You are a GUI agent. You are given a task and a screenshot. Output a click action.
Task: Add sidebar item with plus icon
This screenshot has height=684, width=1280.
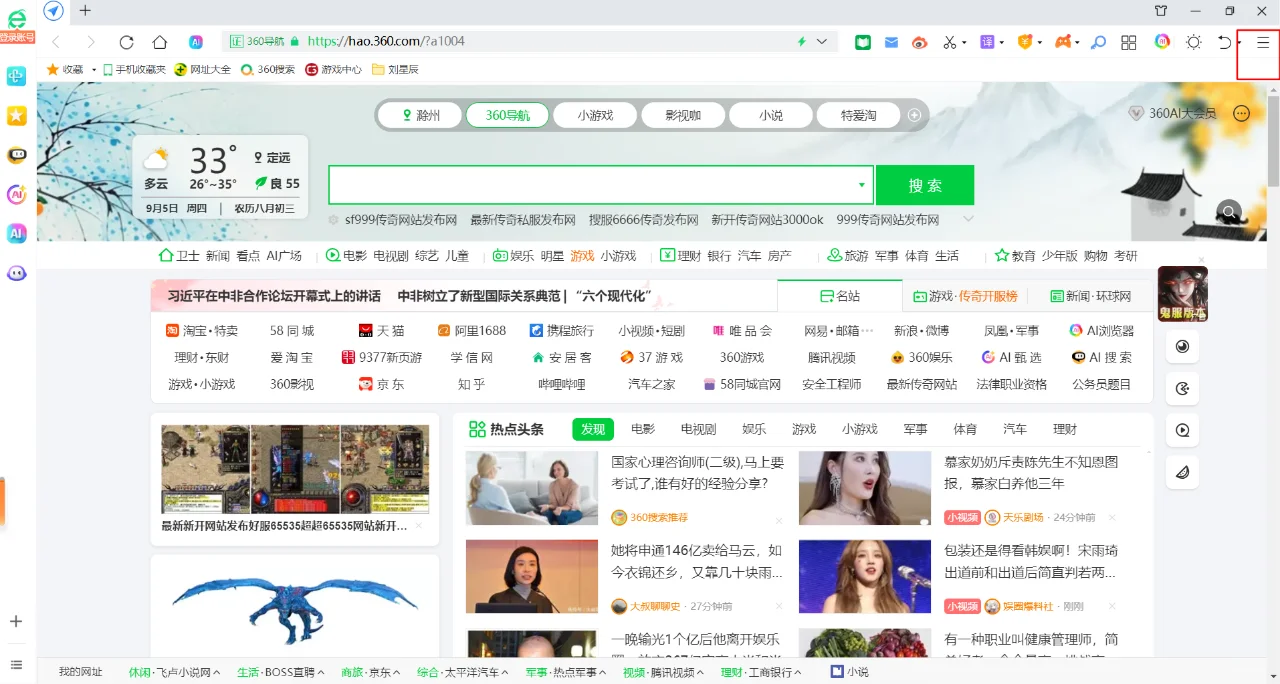pyautogui.click(x=16, y=621)
